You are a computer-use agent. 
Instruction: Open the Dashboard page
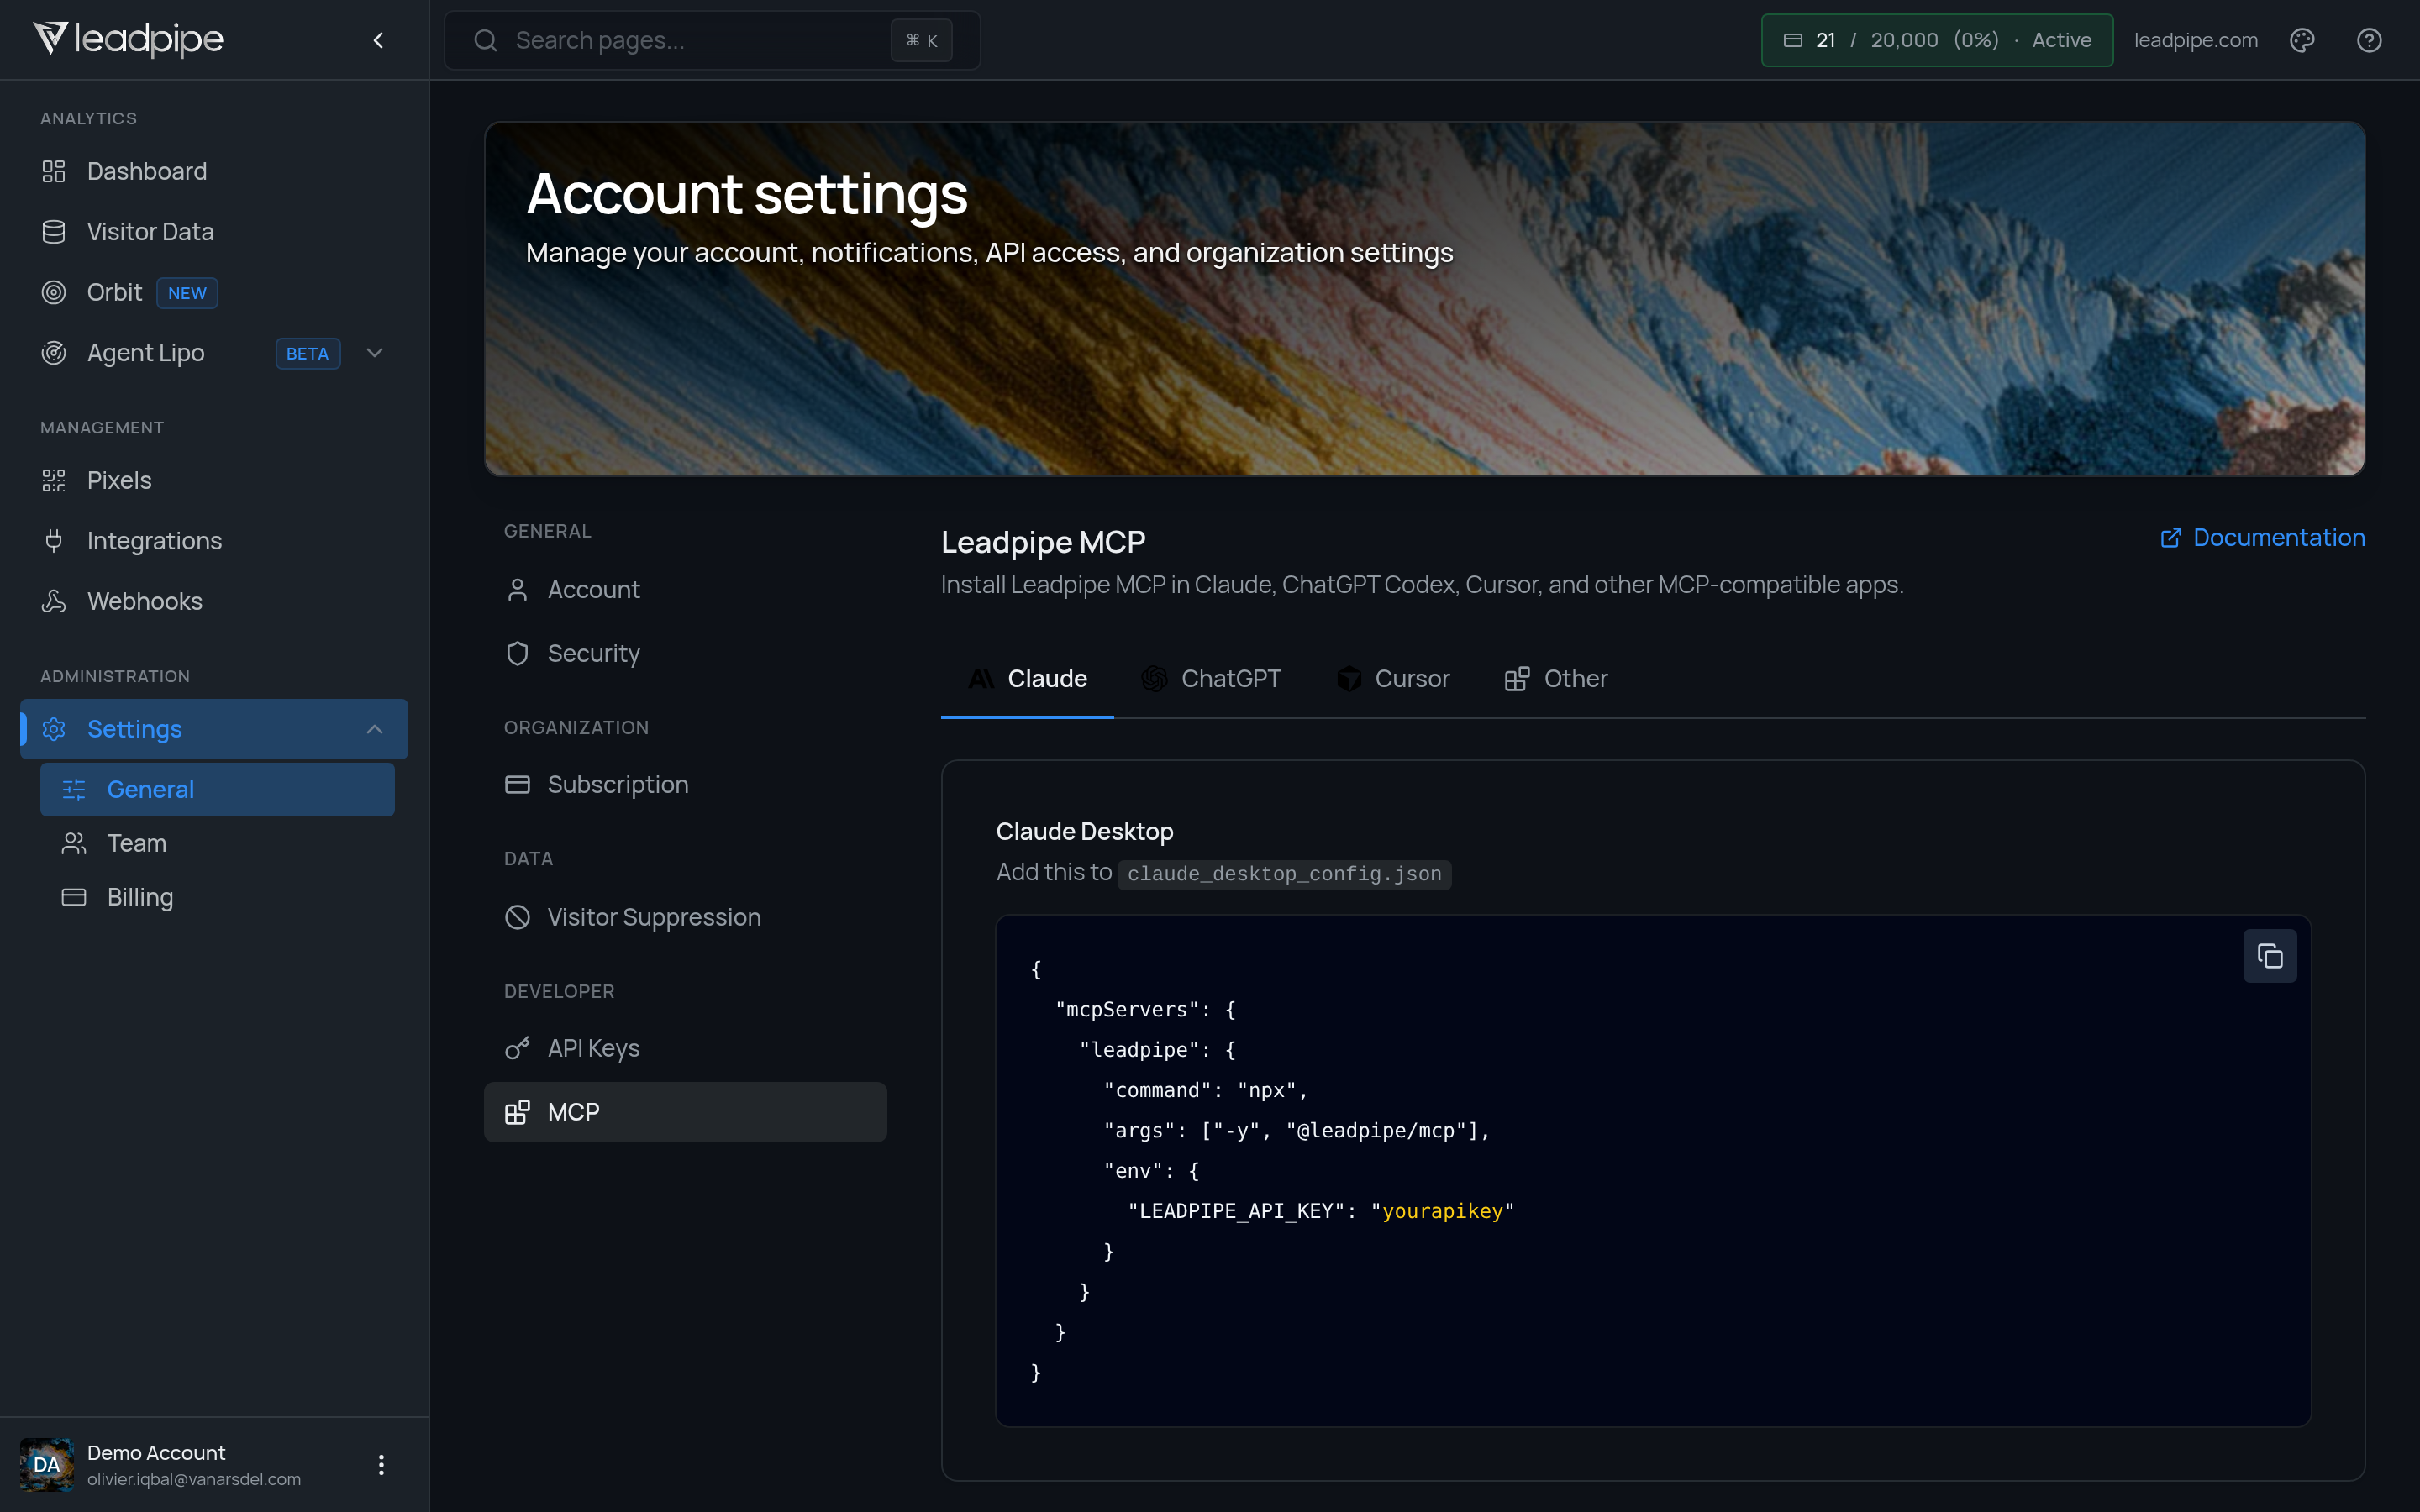(214, 171)
